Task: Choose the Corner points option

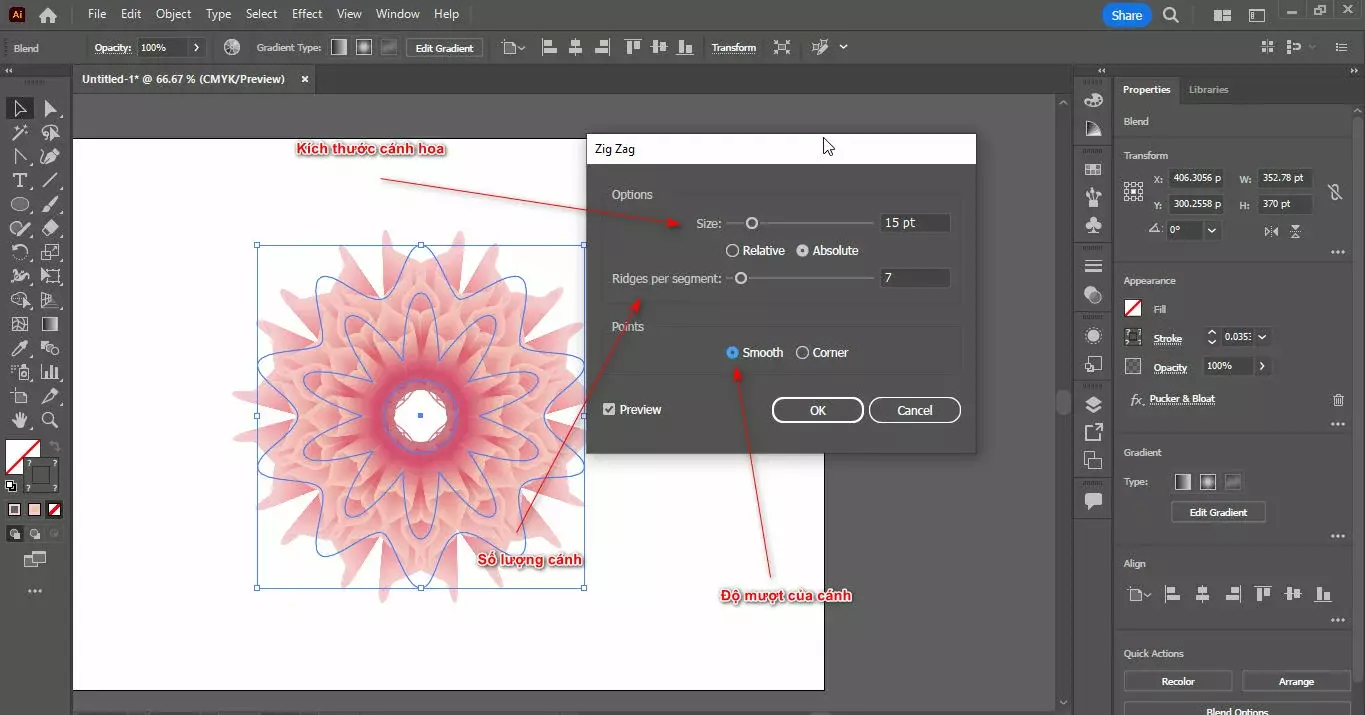Action: [x=803, y=353]
